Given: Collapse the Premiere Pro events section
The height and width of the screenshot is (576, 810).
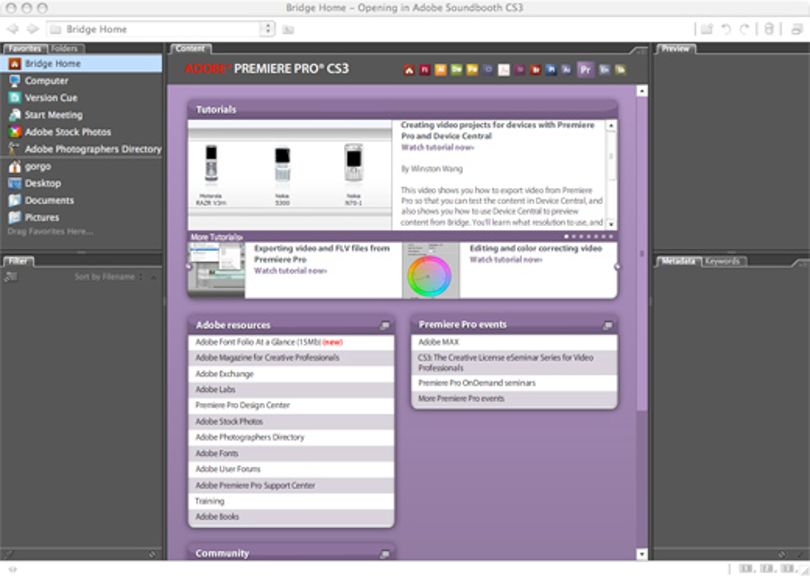Looking at the screenshot, I should (x=608, y=325).
